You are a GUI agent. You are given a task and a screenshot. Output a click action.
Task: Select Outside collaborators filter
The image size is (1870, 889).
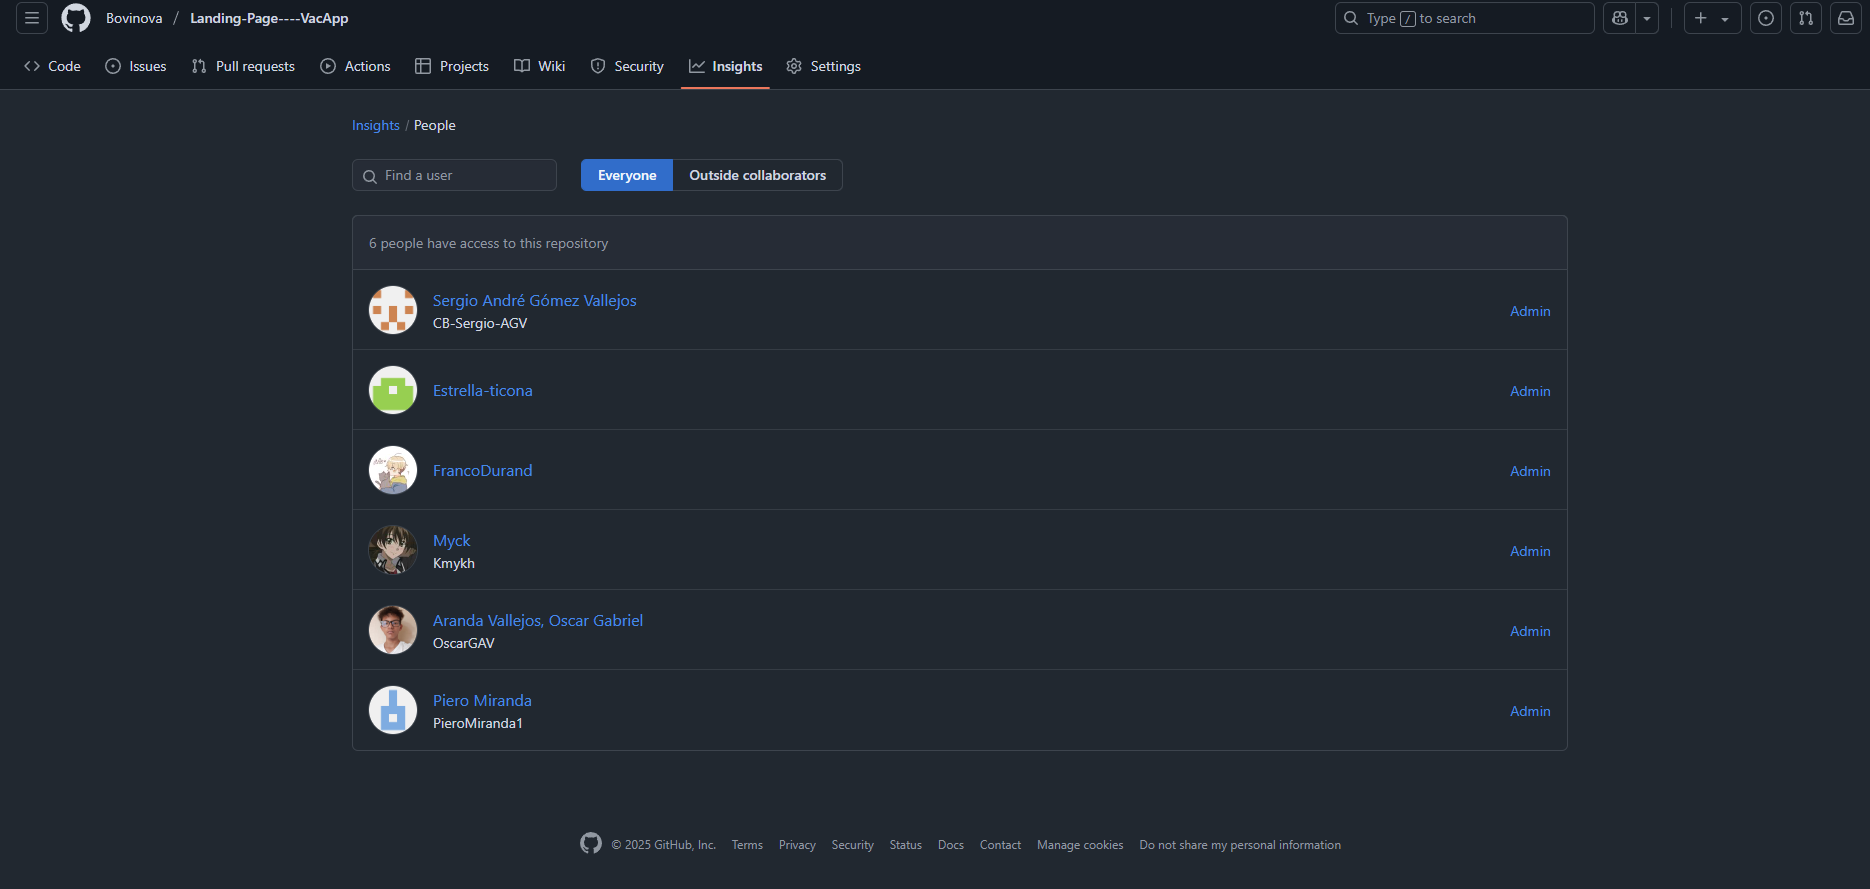click(x=758, y=175)
